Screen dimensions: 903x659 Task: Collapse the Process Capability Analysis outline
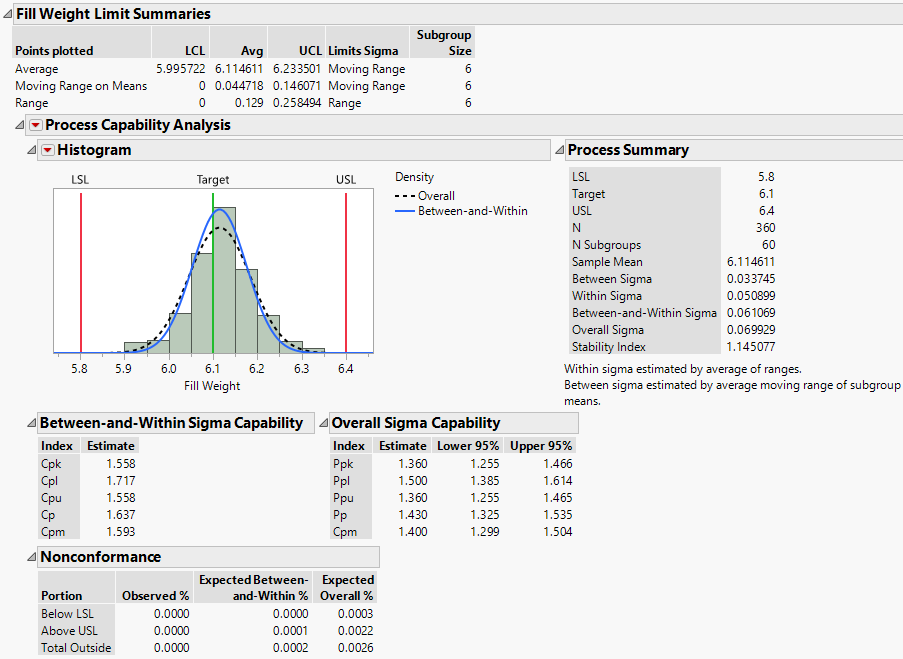tap(21, 126)
